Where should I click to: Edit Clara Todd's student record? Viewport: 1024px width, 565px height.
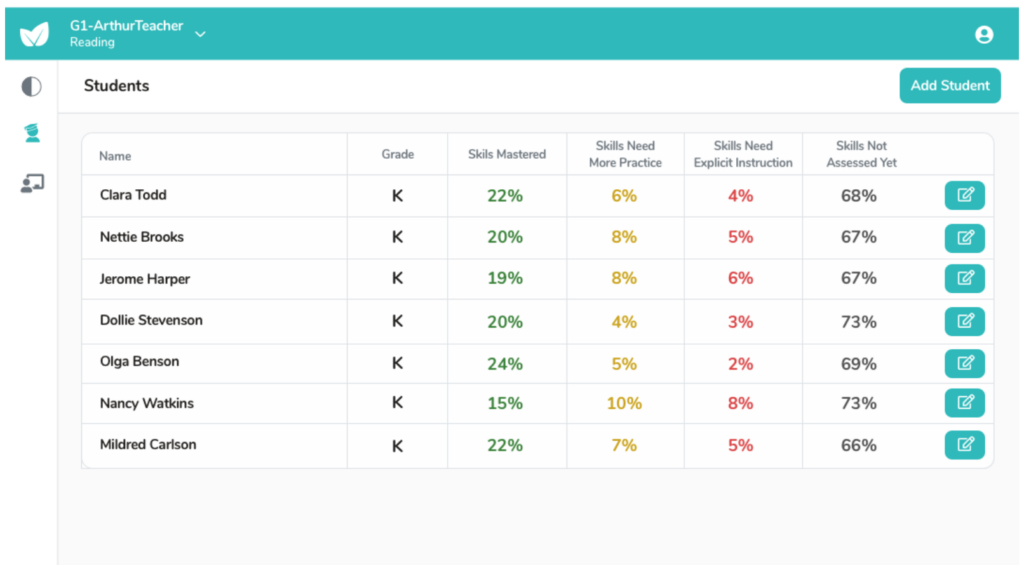click(x=964, y=196)
